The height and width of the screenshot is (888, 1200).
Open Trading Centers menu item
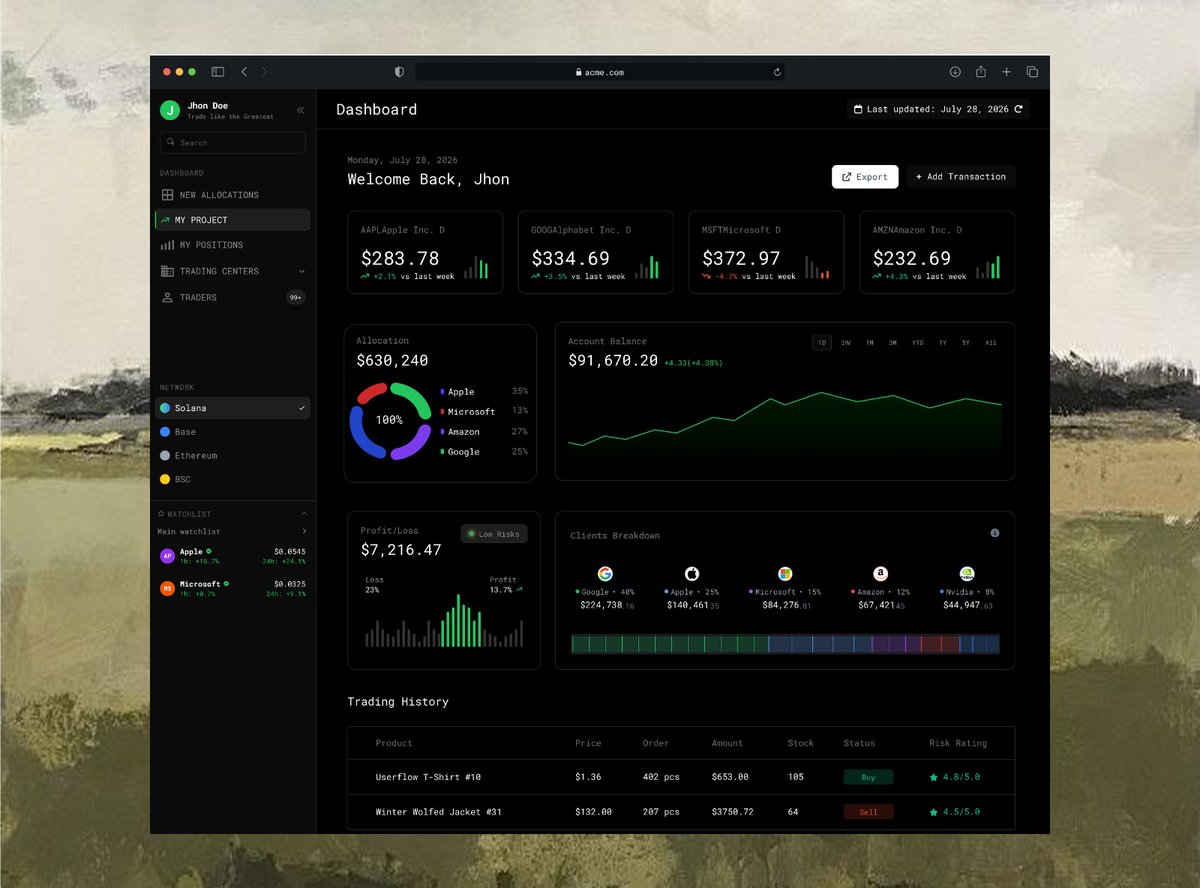click(x=233, y=271)
